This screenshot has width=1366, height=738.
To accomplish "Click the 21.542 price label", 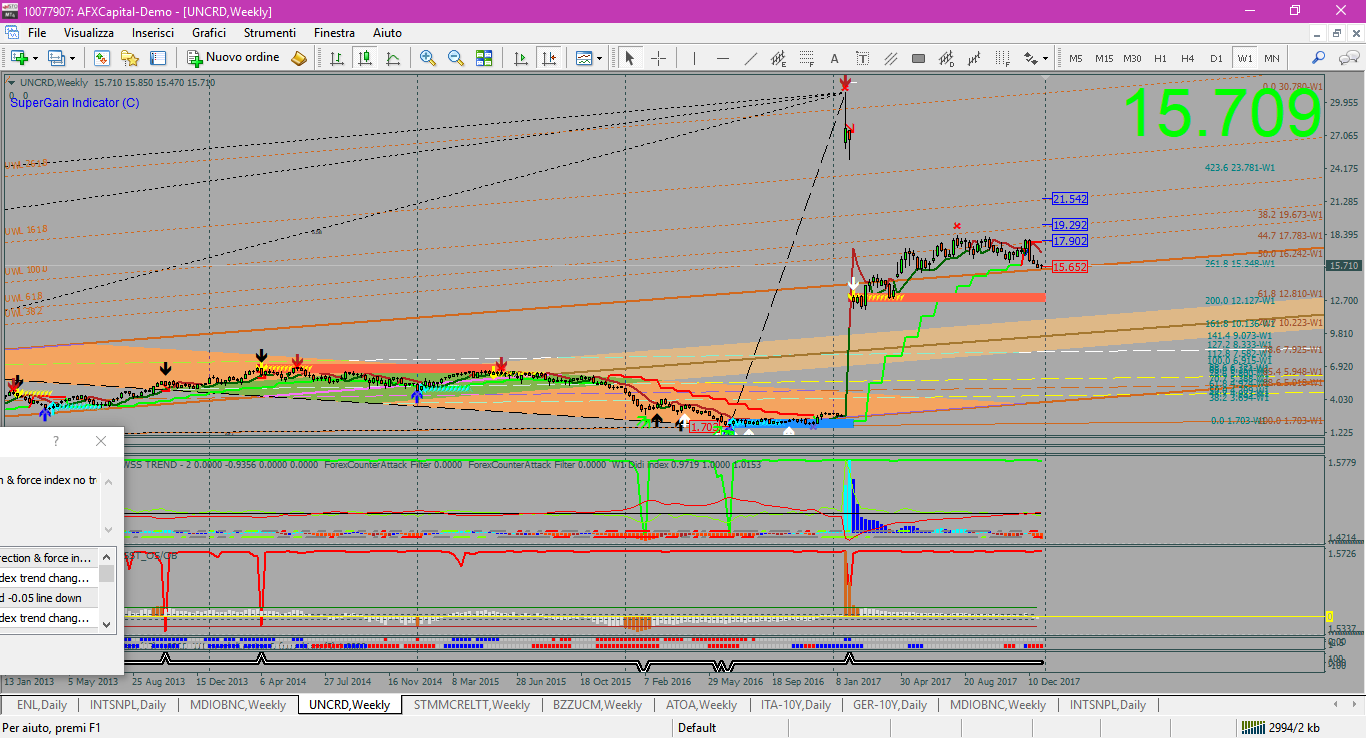I will click(x=1070, y=199).
